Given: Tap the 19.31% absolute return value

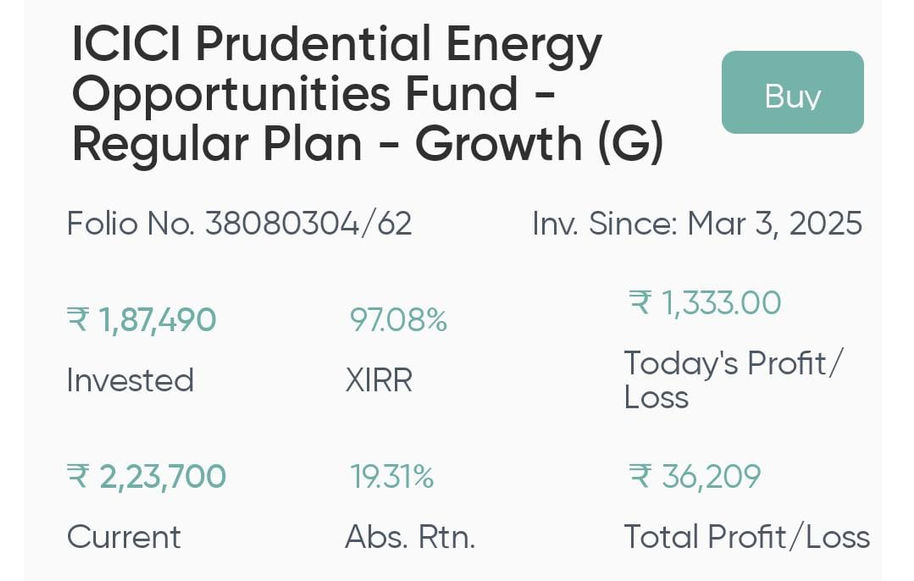Looking at the screenshot, I should pos(392,476).
